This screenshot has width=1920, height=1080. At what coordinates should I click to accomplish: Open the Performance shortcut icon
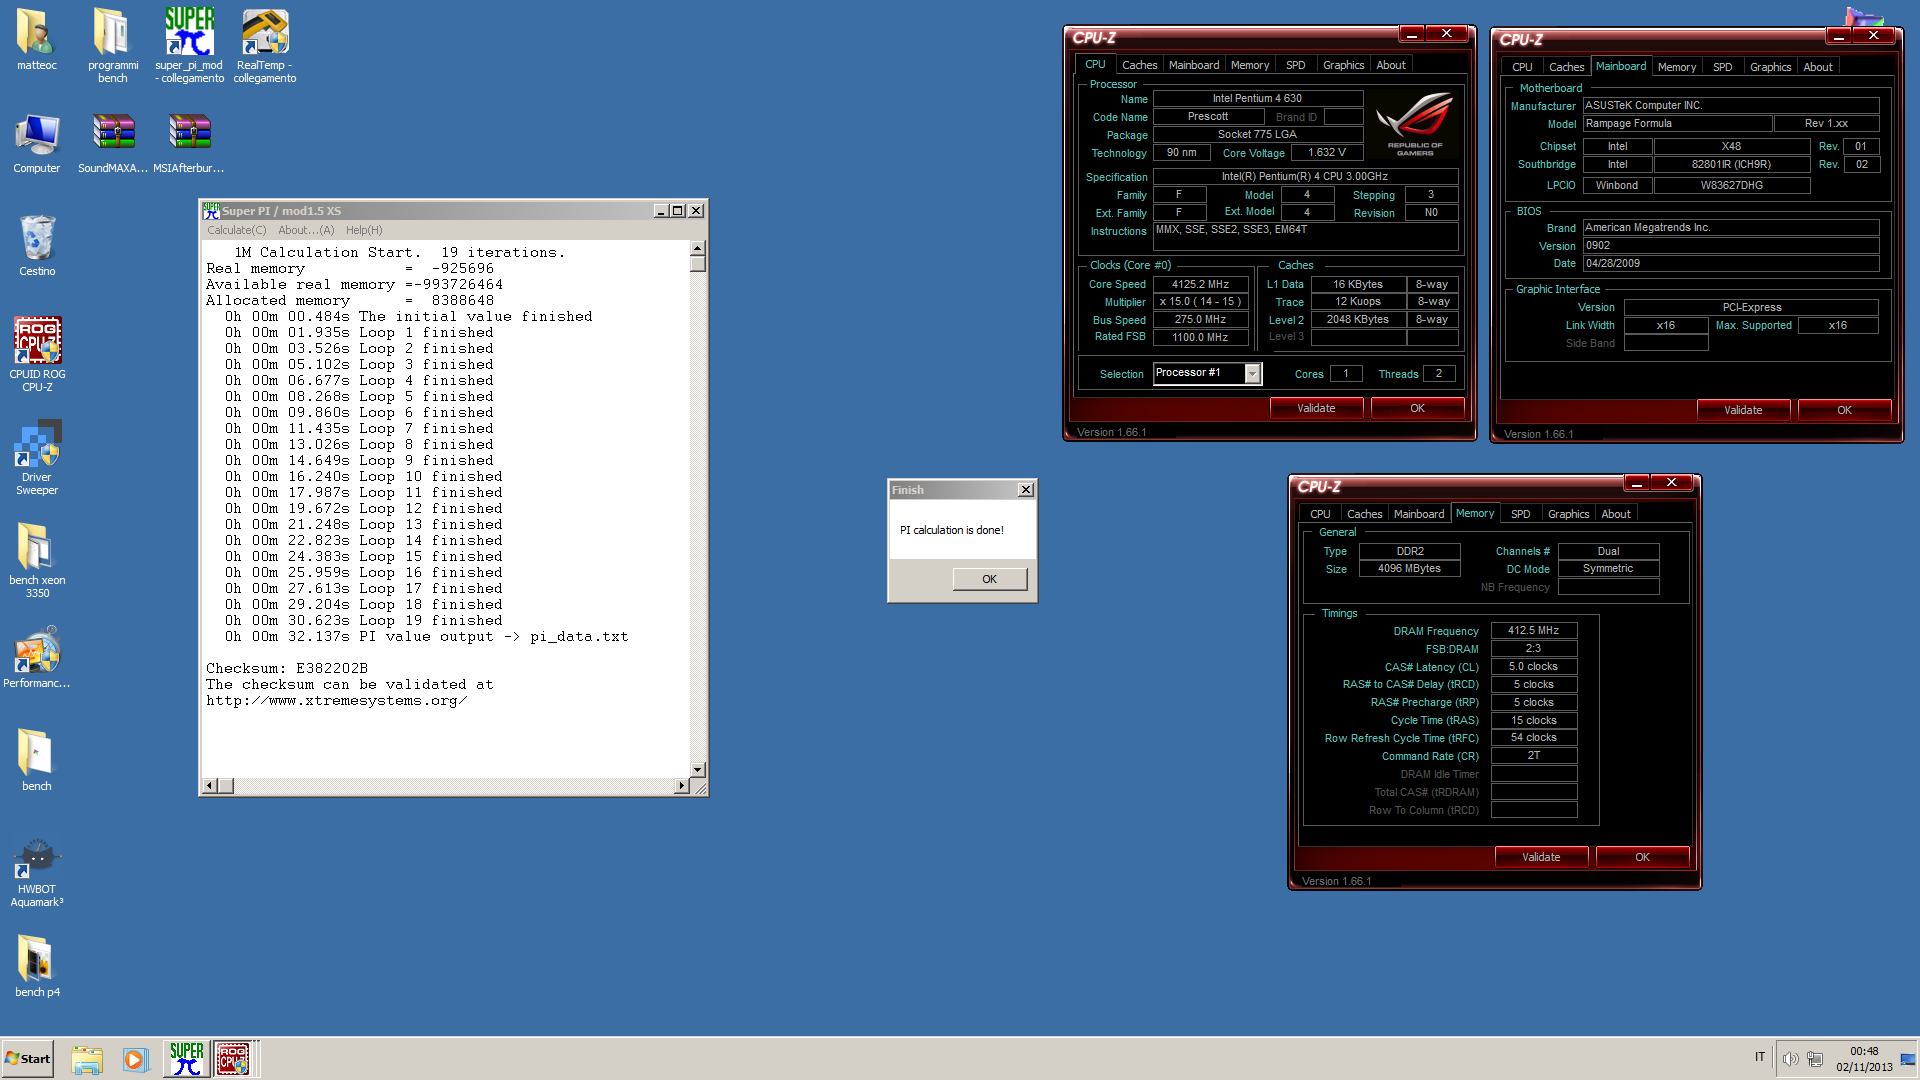click(x=37, y=658)
